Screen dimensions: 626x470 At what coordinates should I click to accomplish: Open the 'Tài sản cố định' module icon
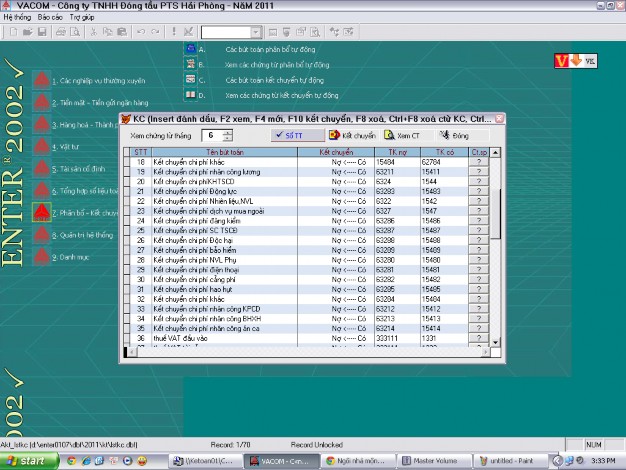click(41, 168)
